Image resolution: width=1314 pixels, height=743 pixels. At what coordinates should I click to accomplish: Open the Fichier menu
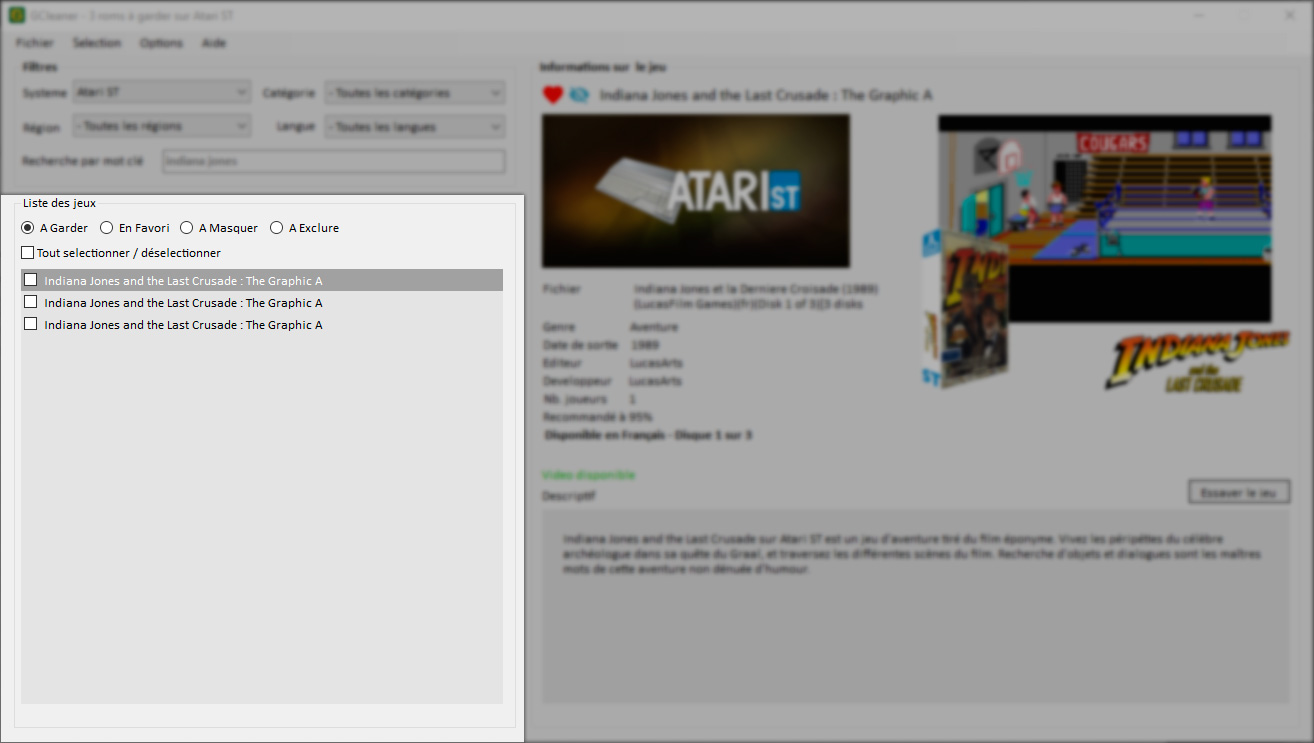click(35, 43)
